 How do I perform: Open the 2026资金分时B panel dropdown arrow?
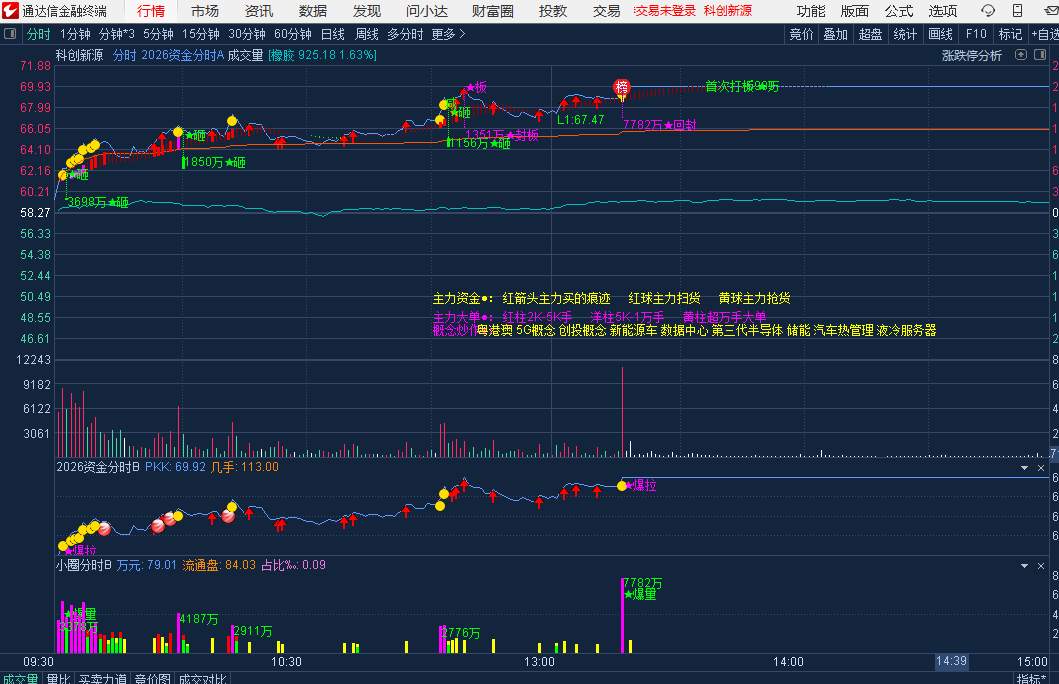pyautogui.click(x=1024, y=467)
